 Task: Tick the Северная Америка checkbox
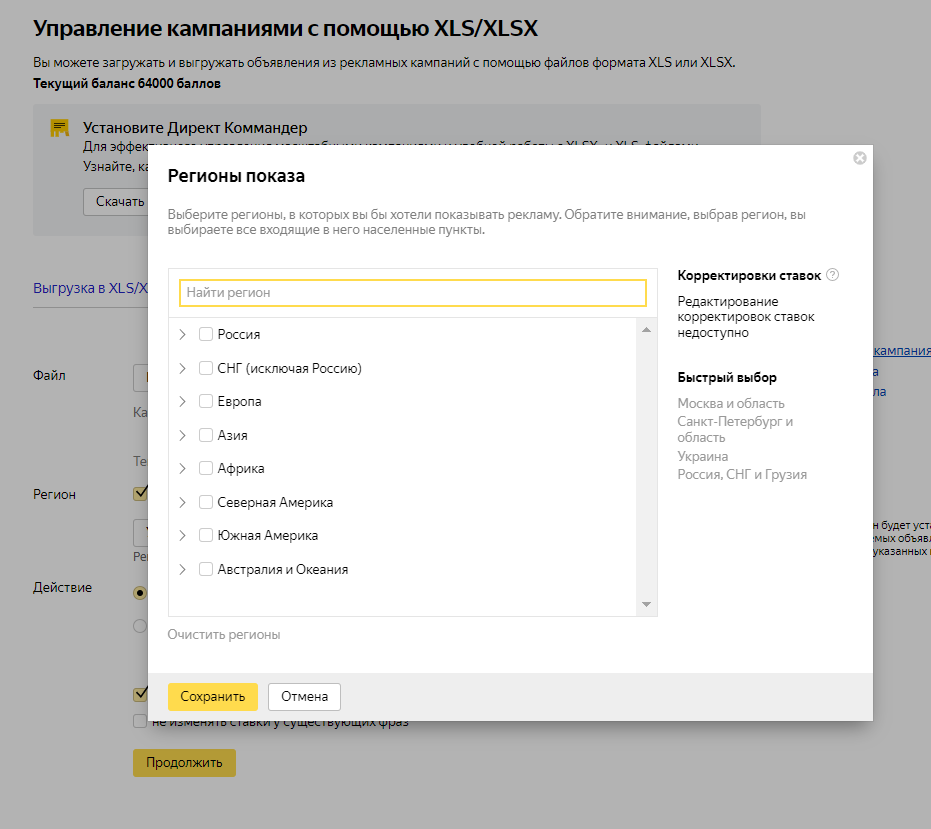206,503
